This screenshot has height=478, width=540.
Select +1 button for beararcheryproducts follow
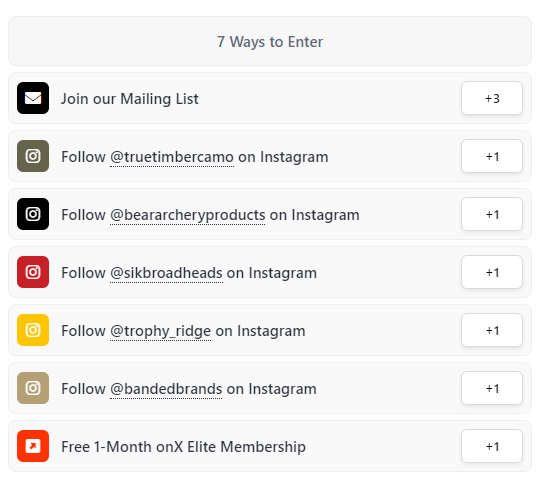click(492, 214)
